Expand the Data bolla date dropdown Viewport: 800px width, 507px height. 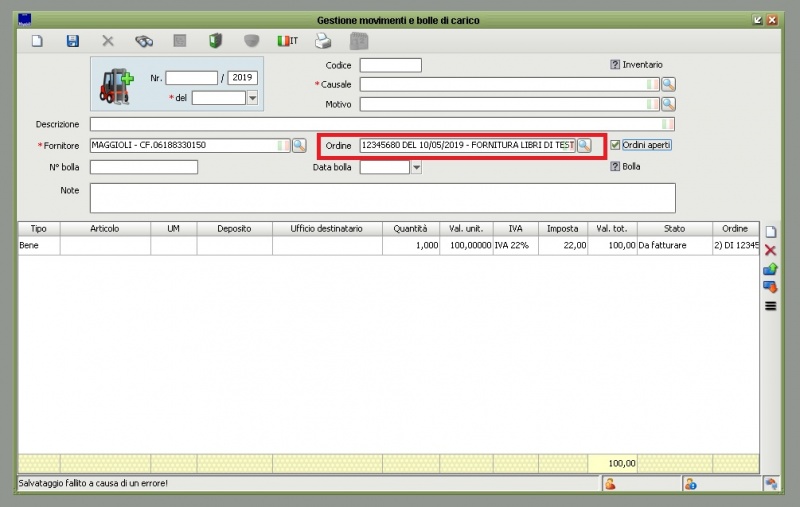click(416, 167)
